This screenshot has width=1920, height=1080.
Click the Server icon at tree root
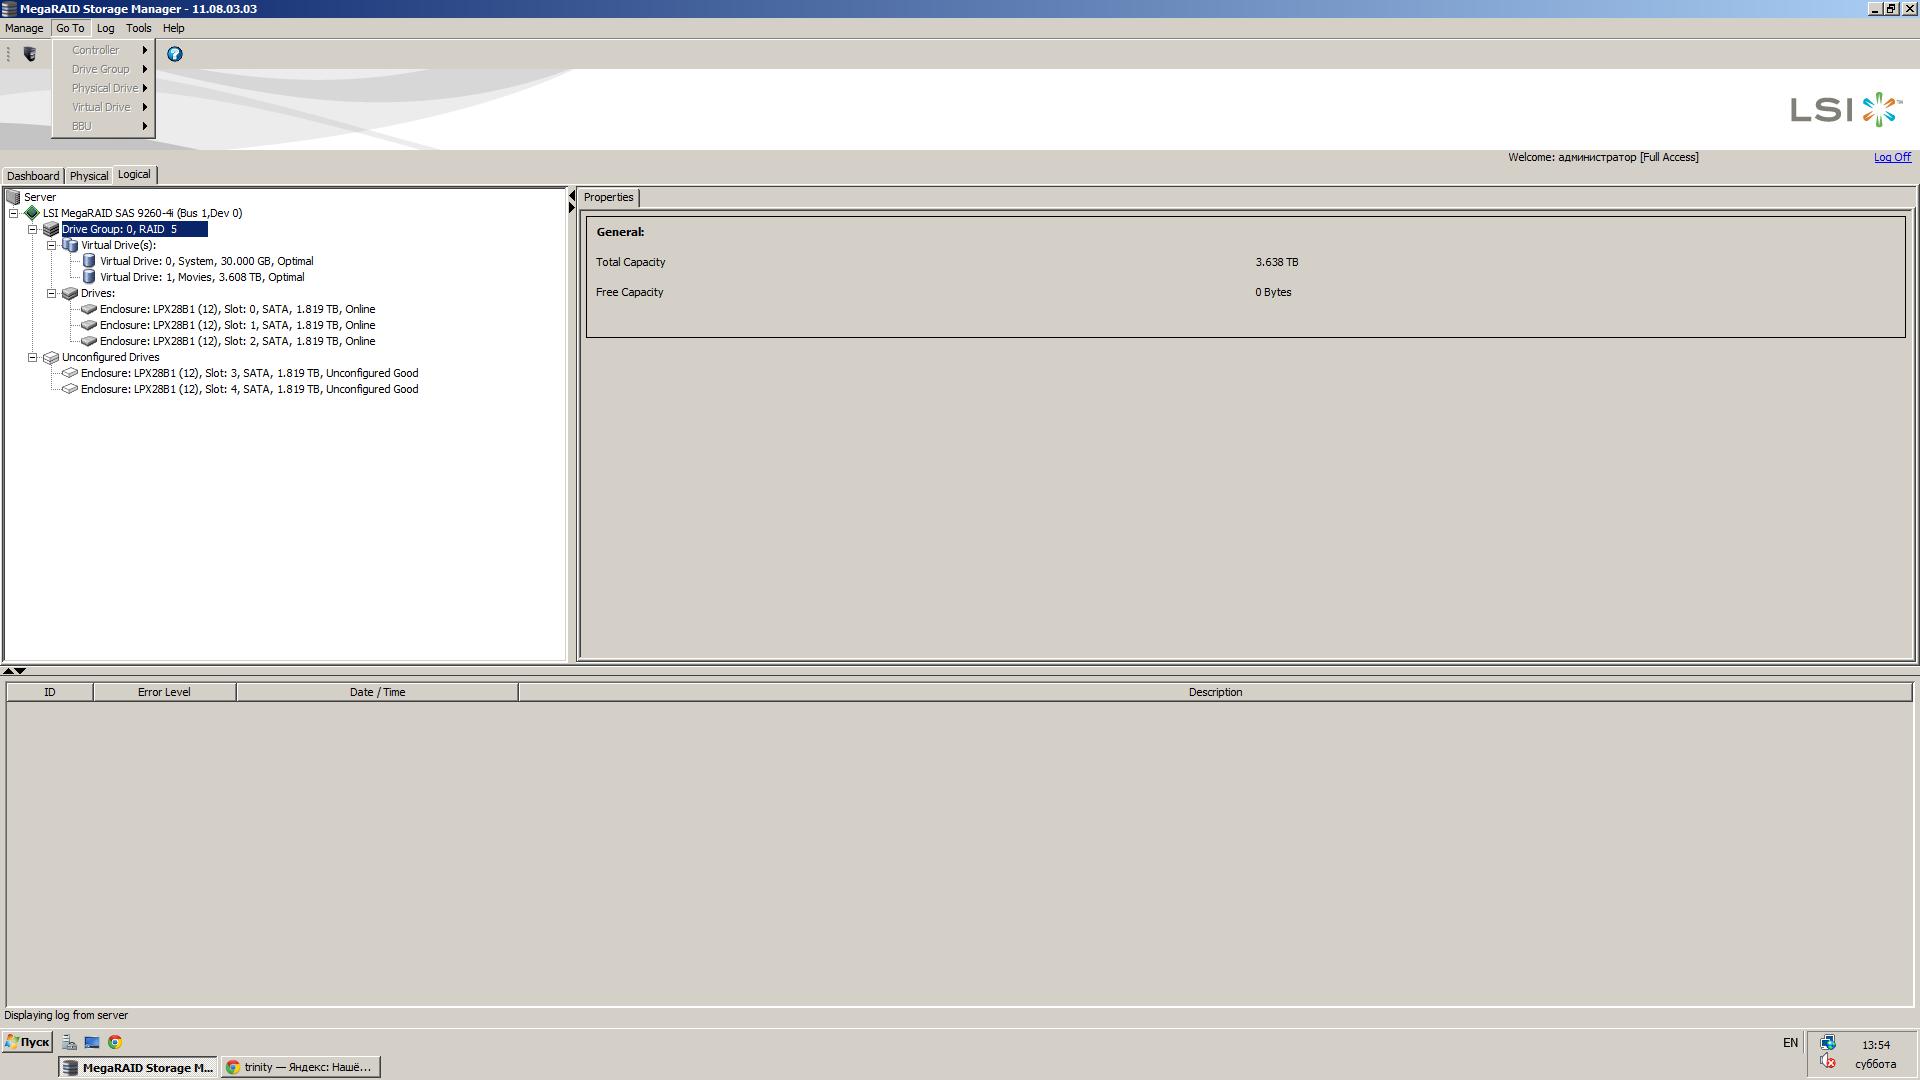point(13,197)
